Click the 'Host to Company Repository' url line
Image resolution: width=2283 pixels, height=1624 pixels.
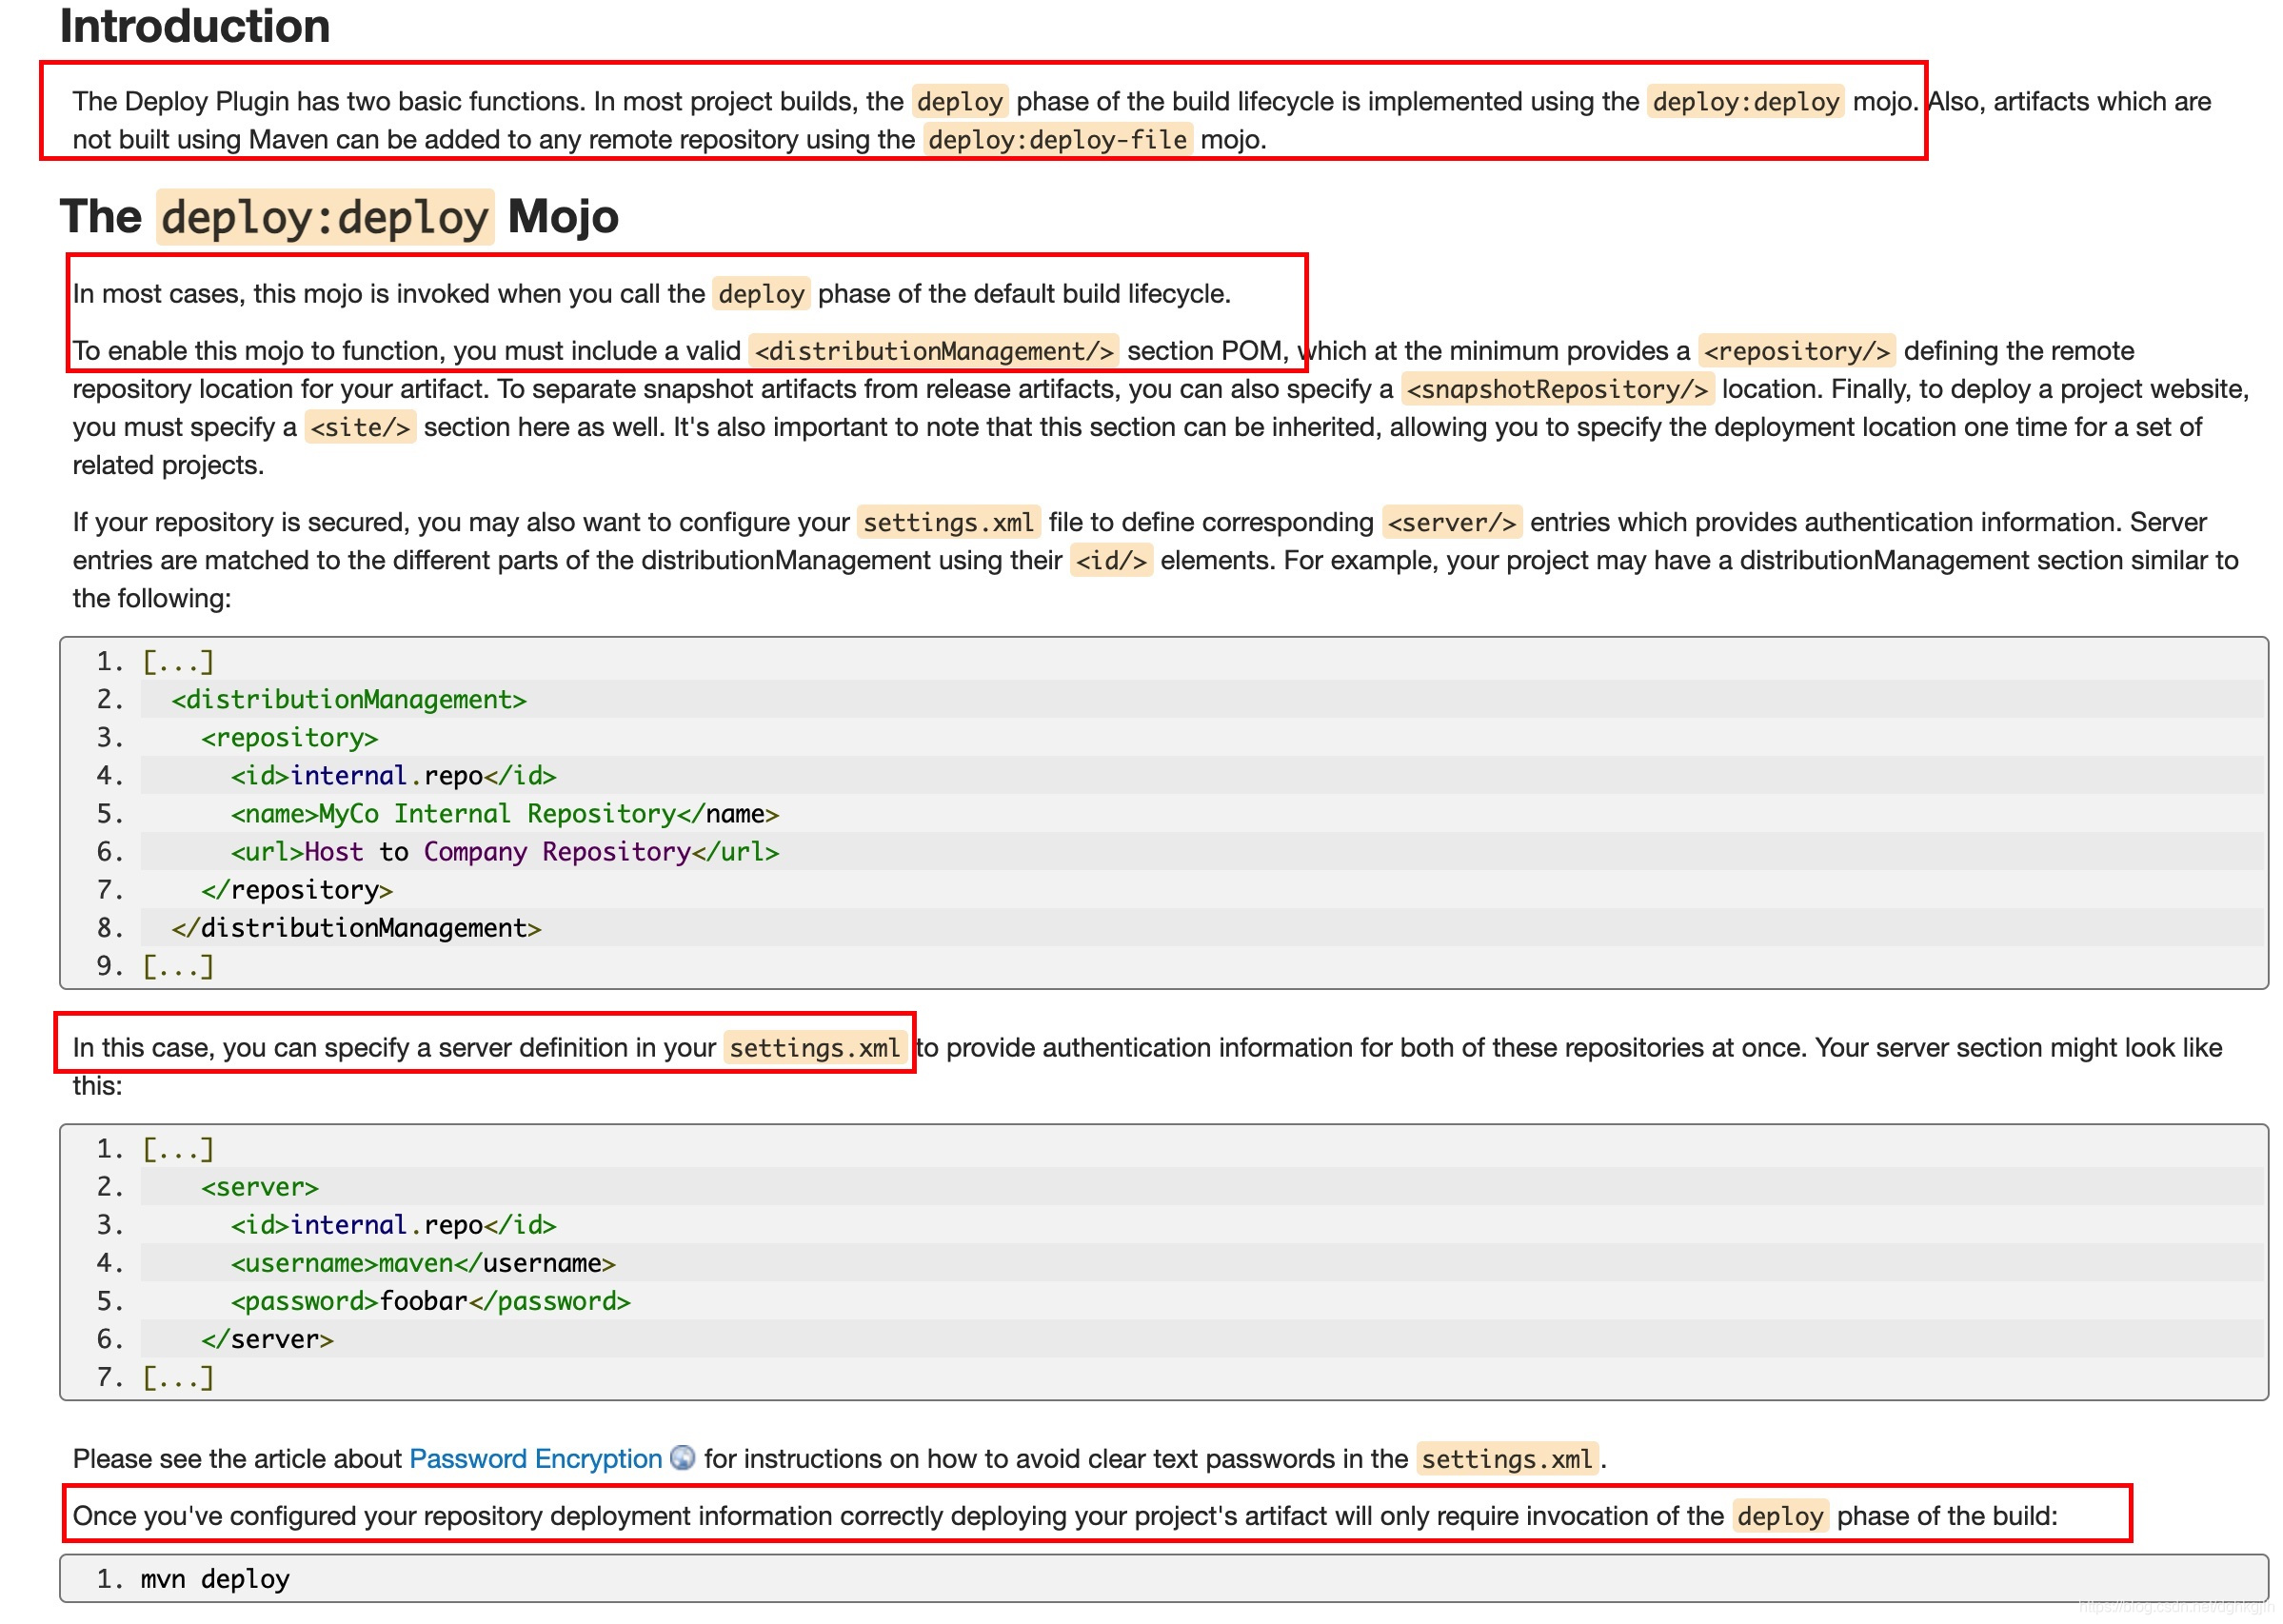click(505, 851)
